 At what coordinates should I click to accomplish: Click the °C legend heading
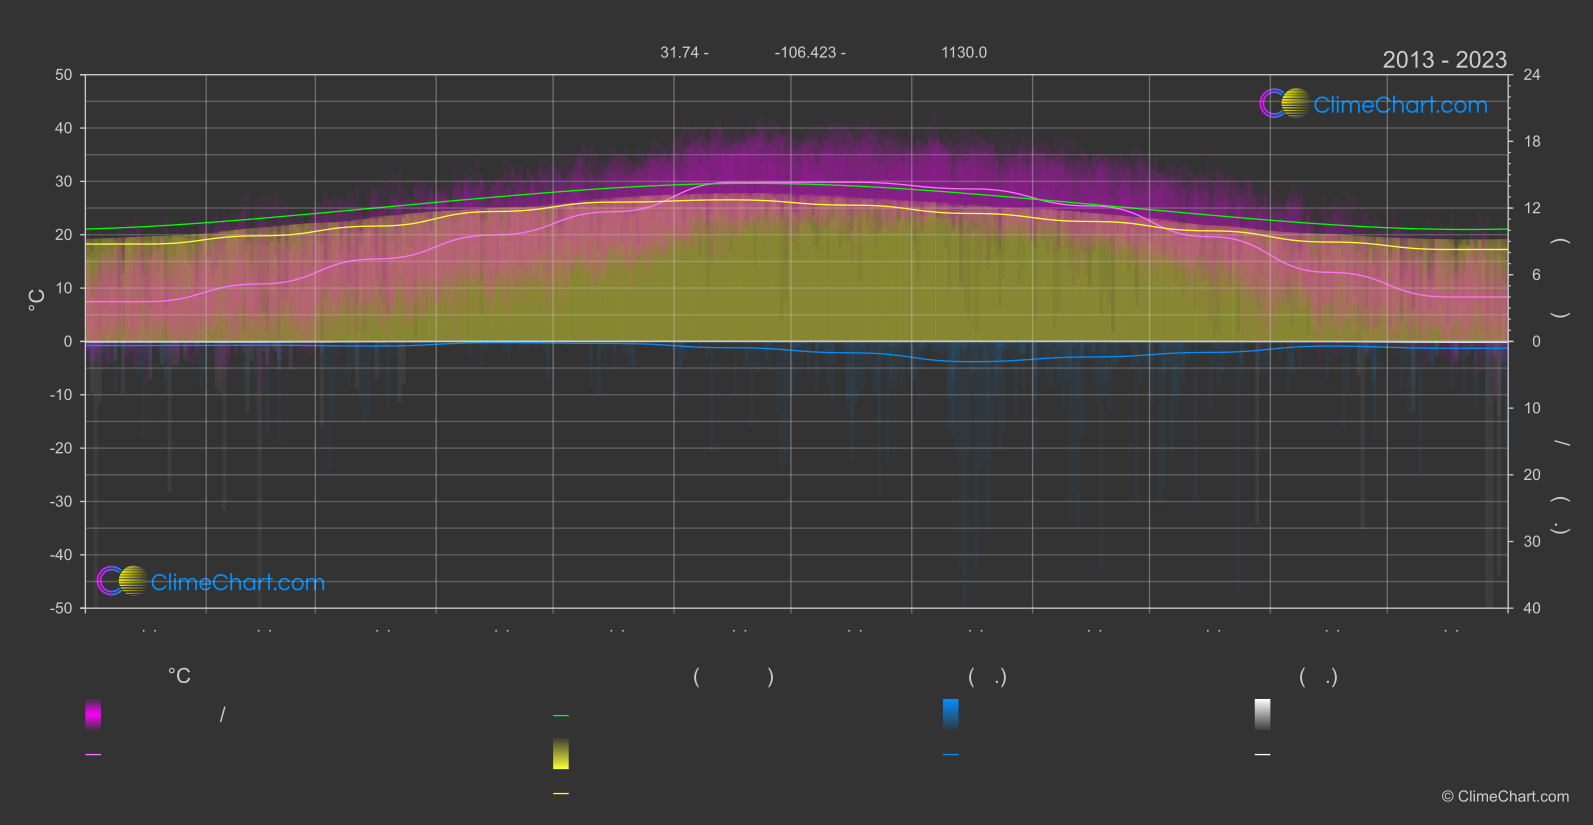tap(179, 676)
